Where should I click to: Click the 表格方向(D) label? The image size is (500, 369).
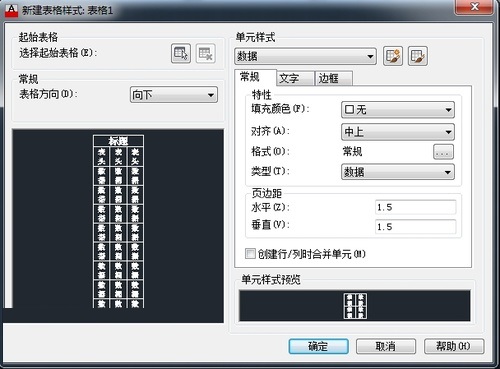coord(48,94)
